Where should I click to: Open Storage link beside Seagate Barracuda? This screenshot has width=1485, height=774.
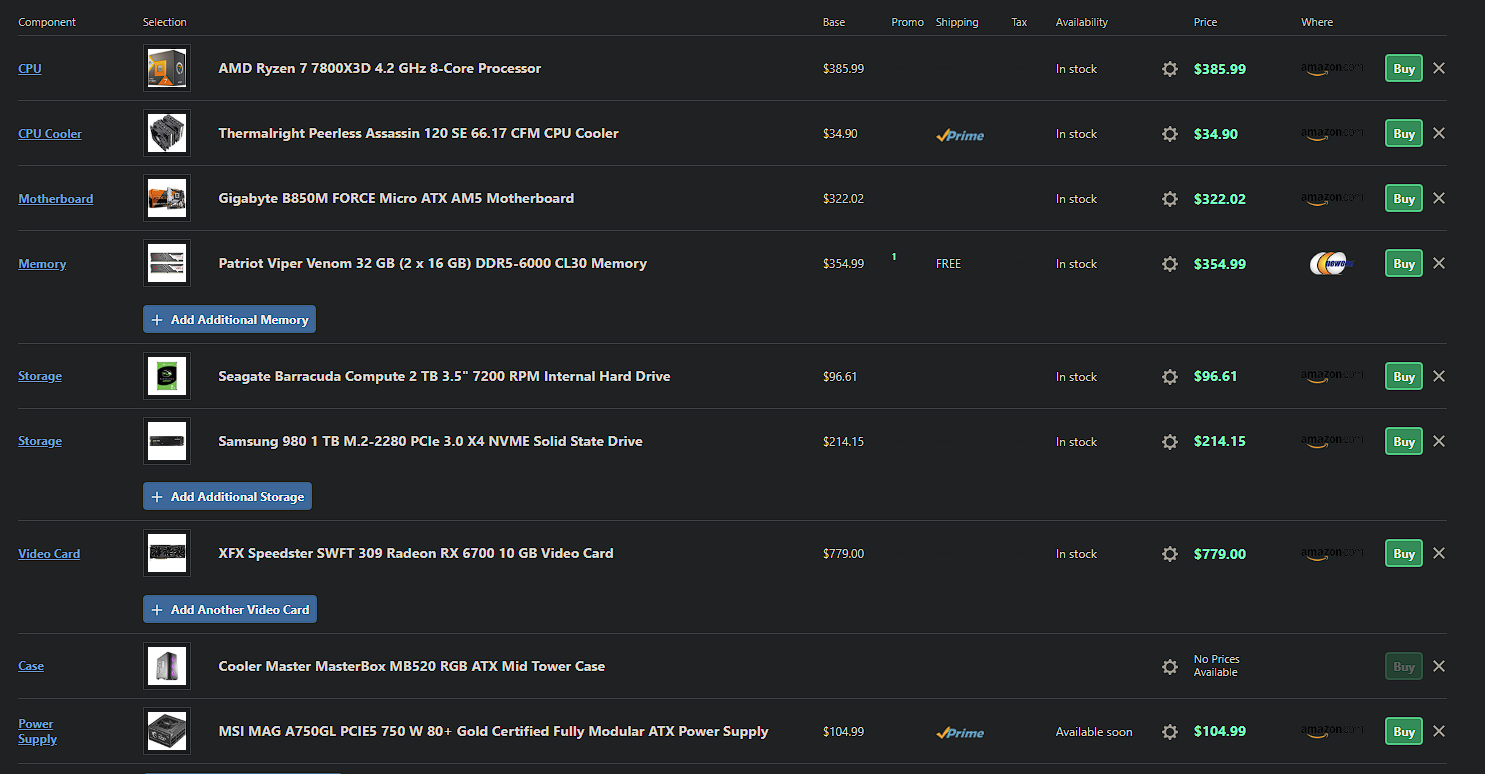[x=40, y=377]
